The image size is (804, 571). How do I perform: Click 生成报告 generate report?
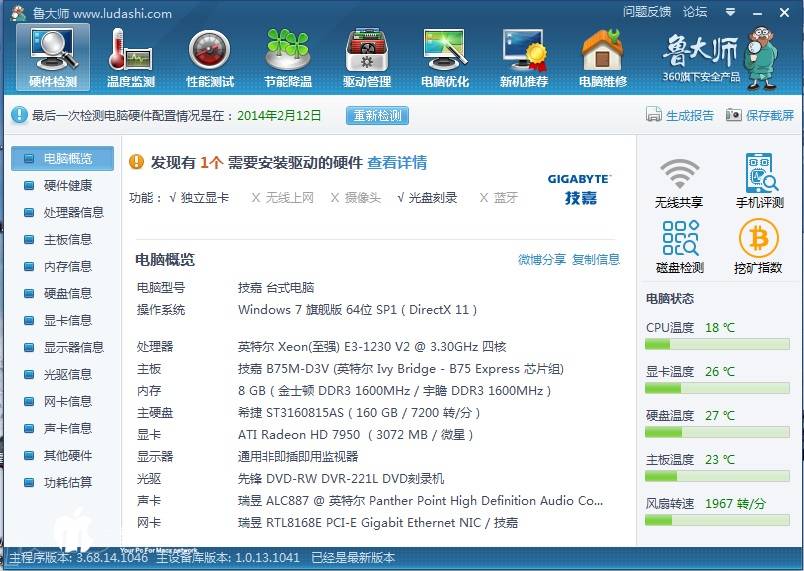pyautogui.click(x=680, y=115)
